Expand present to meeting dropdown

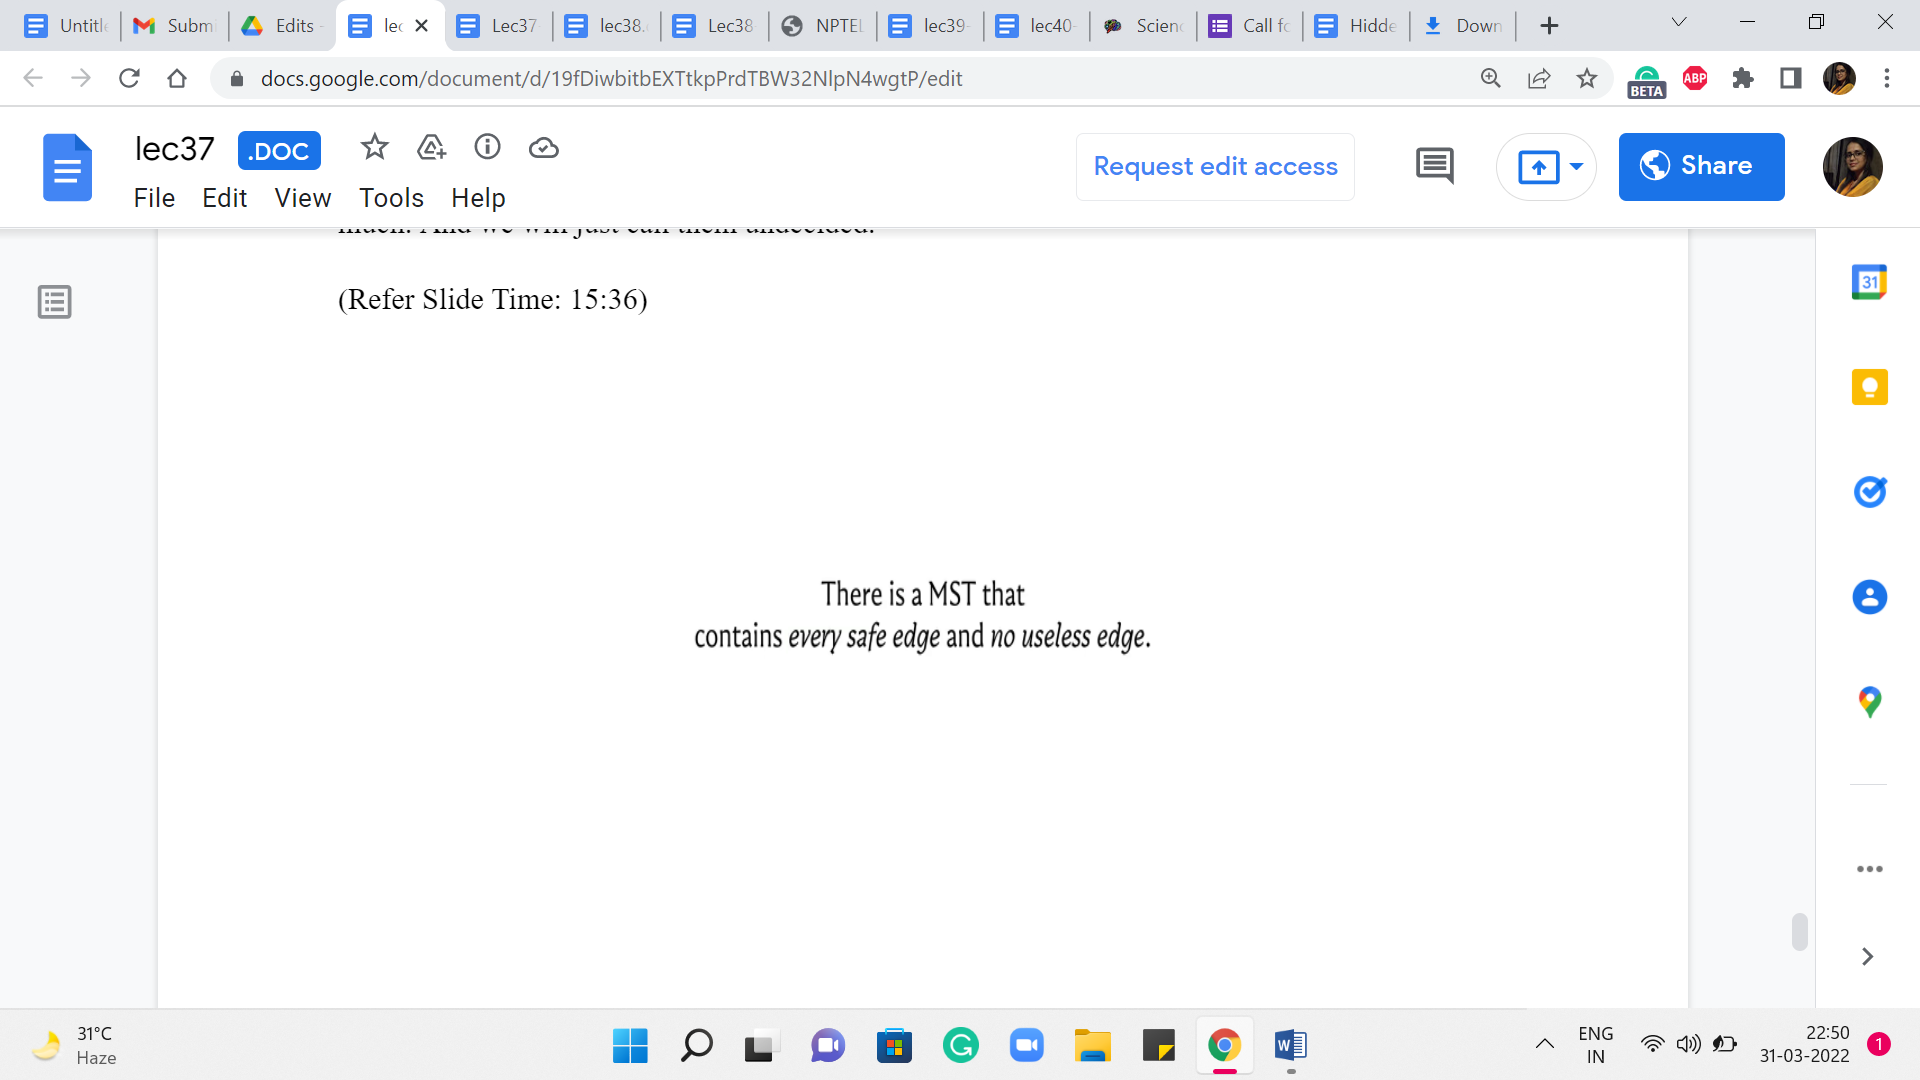click(1576, 166)
